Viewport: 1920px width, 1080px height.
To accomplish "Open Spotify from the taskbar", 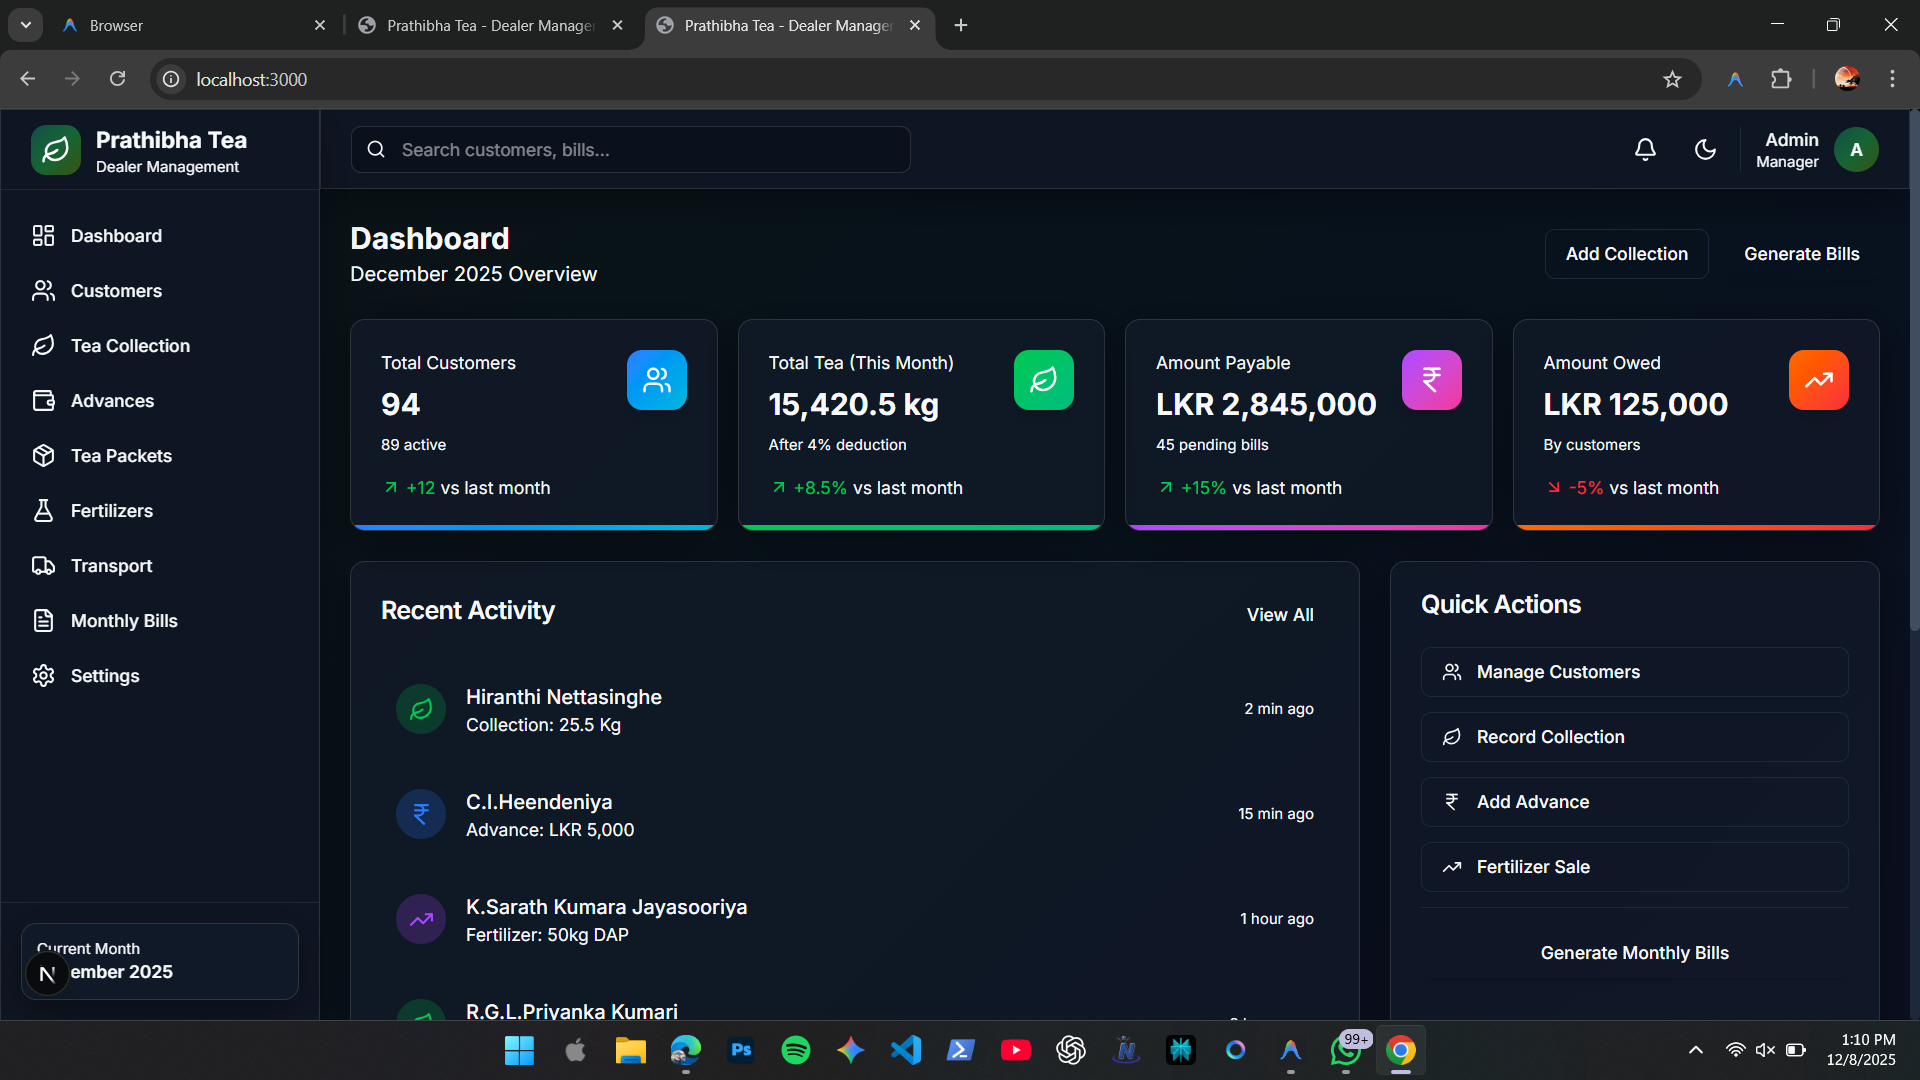I will 795,1050.
